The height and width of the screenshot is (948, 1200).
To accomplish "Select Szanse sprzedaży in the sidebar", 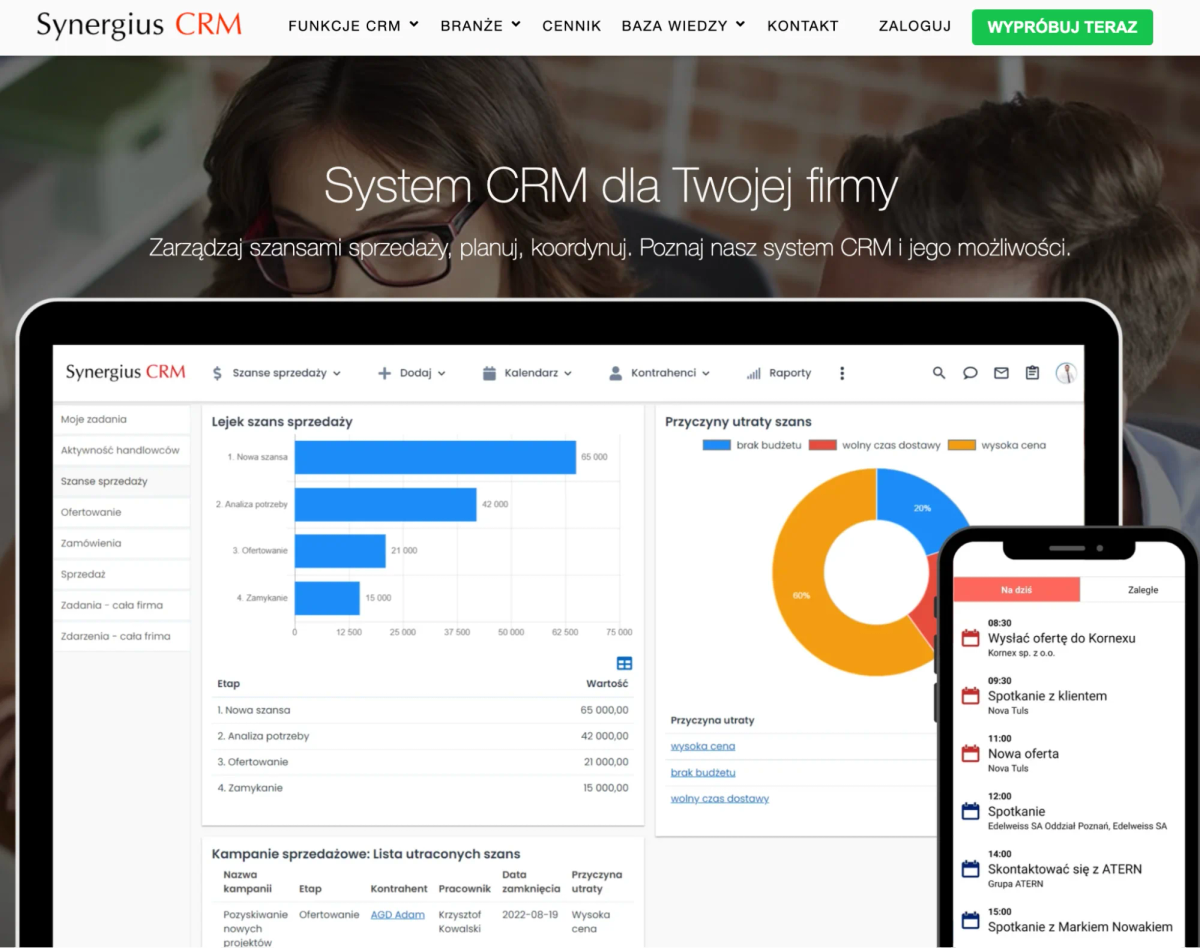I will (121, 481).
